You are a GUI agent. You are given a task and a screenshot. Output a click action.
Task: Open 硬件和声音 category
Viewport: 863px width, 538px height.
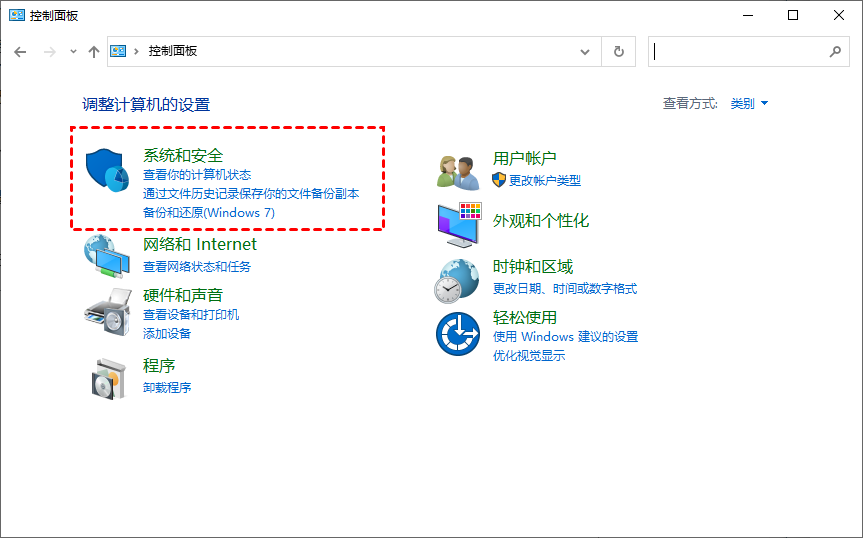point(183,295)
